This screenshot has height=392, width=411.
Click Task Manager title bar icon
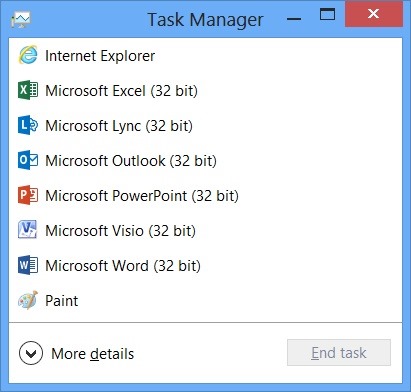(21, 20)
